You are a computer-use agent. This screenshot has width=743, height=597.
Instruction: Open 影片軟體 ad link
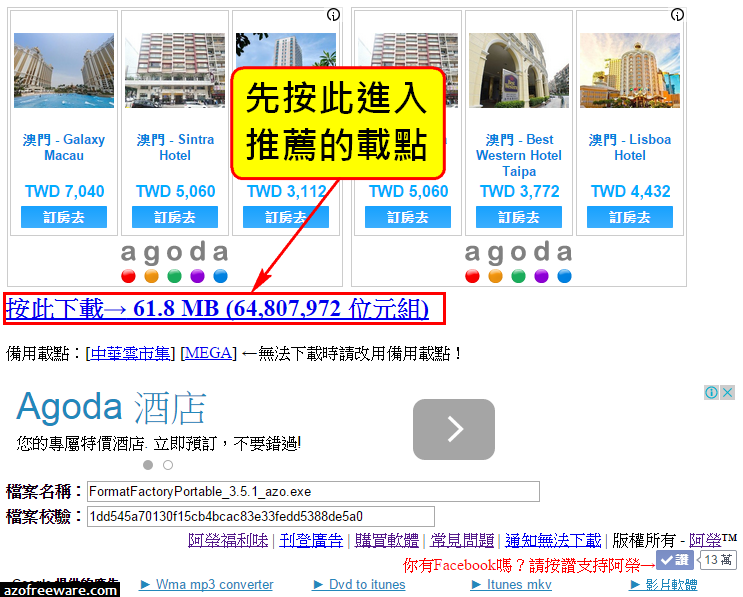point(664,585)
